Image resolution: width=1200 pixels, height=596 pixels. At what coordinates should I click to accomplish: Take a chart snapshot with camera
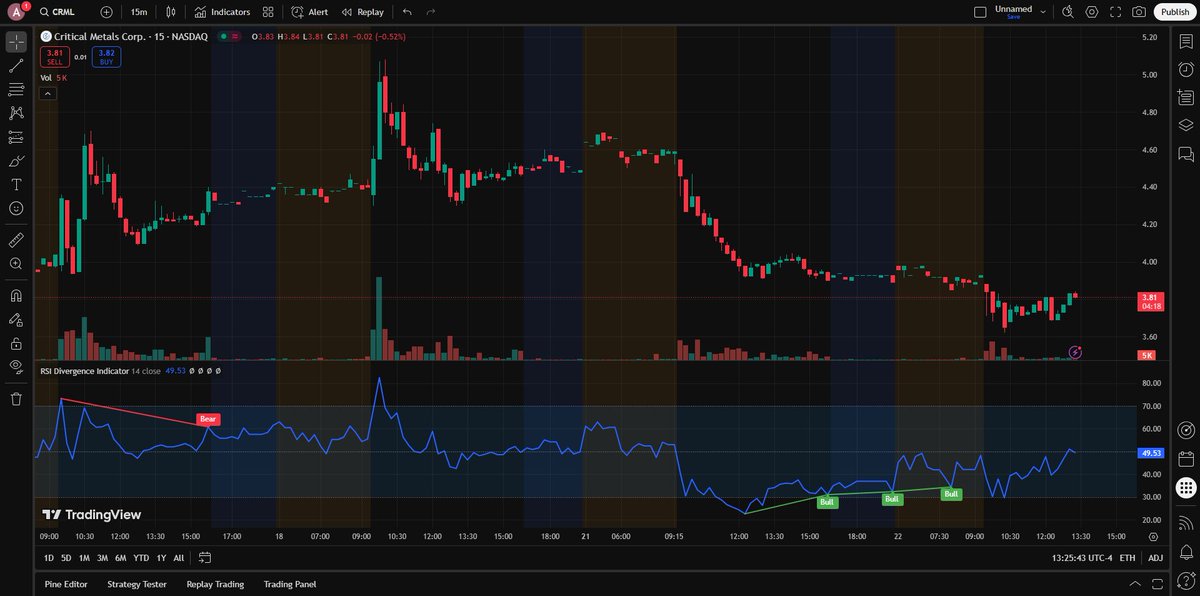pos(1139,12)
